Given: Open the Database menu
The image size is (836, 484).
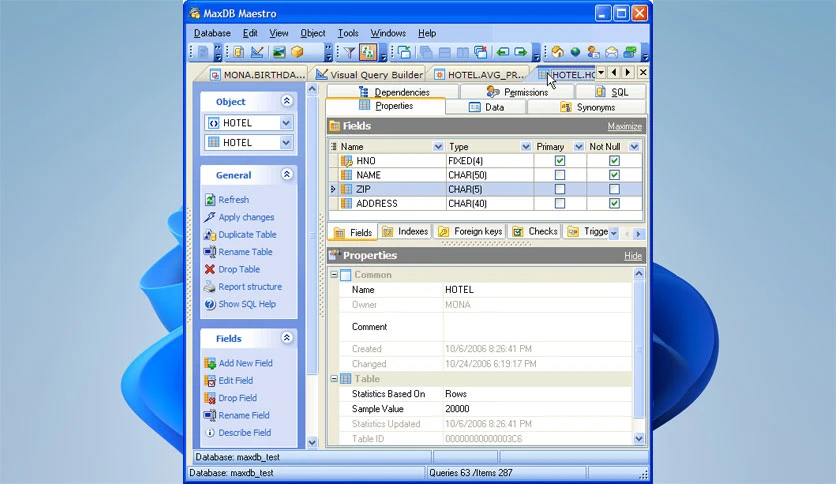Looking at the screenshot, I should [x=212, y=33].
